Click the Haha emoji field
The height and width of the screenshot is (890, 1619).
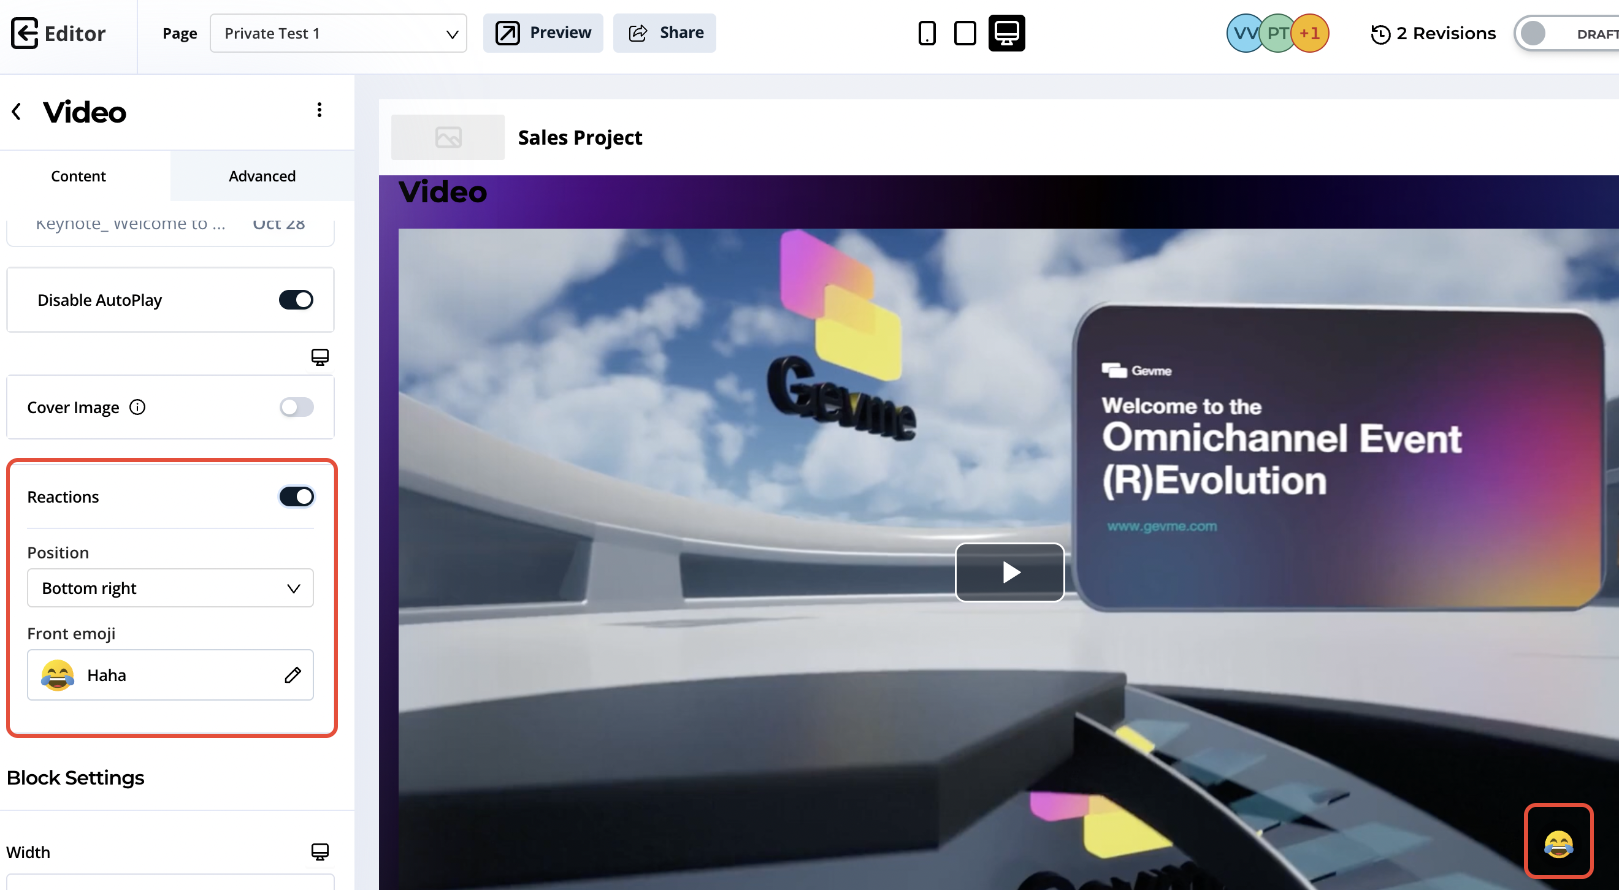click(170, 675)
